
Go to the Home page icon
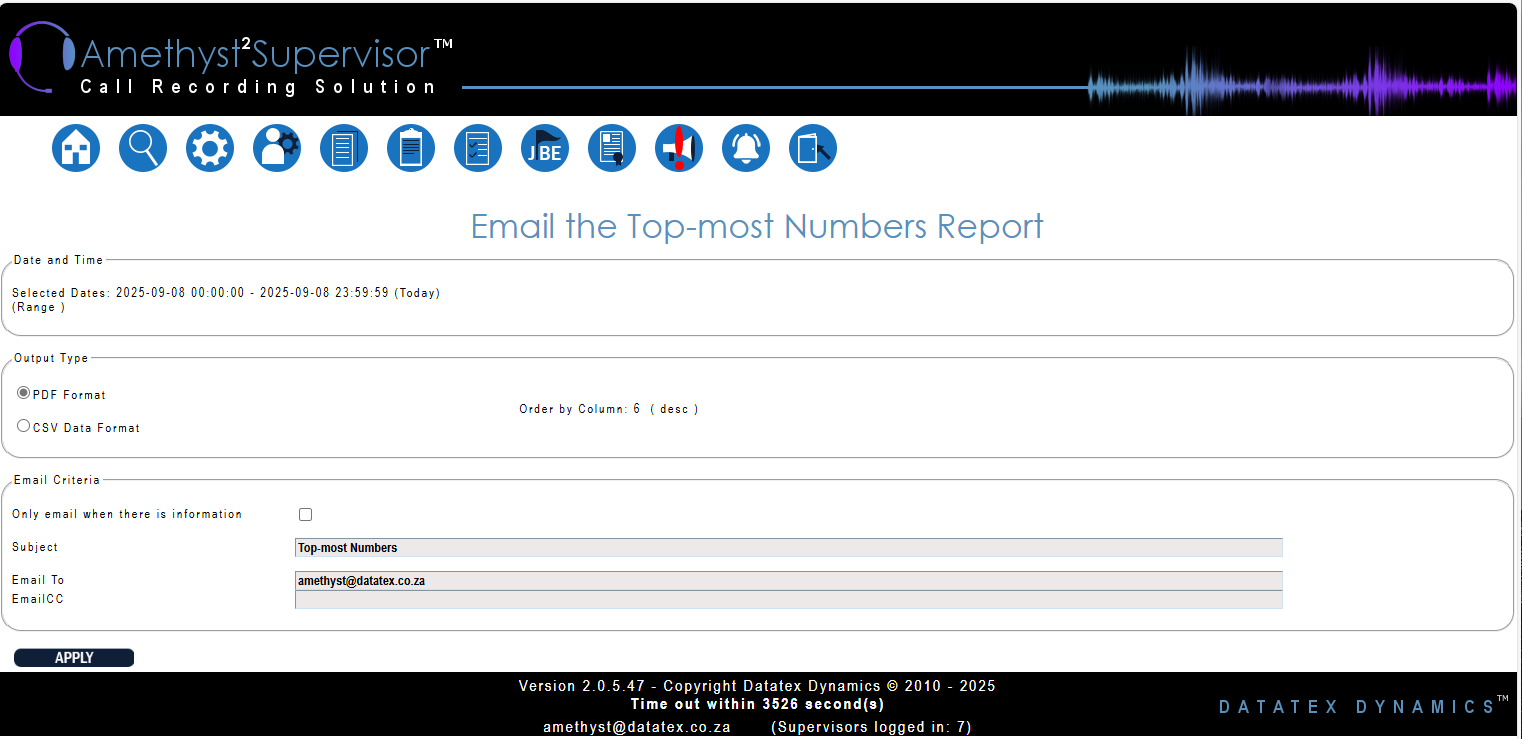[76, 148]
